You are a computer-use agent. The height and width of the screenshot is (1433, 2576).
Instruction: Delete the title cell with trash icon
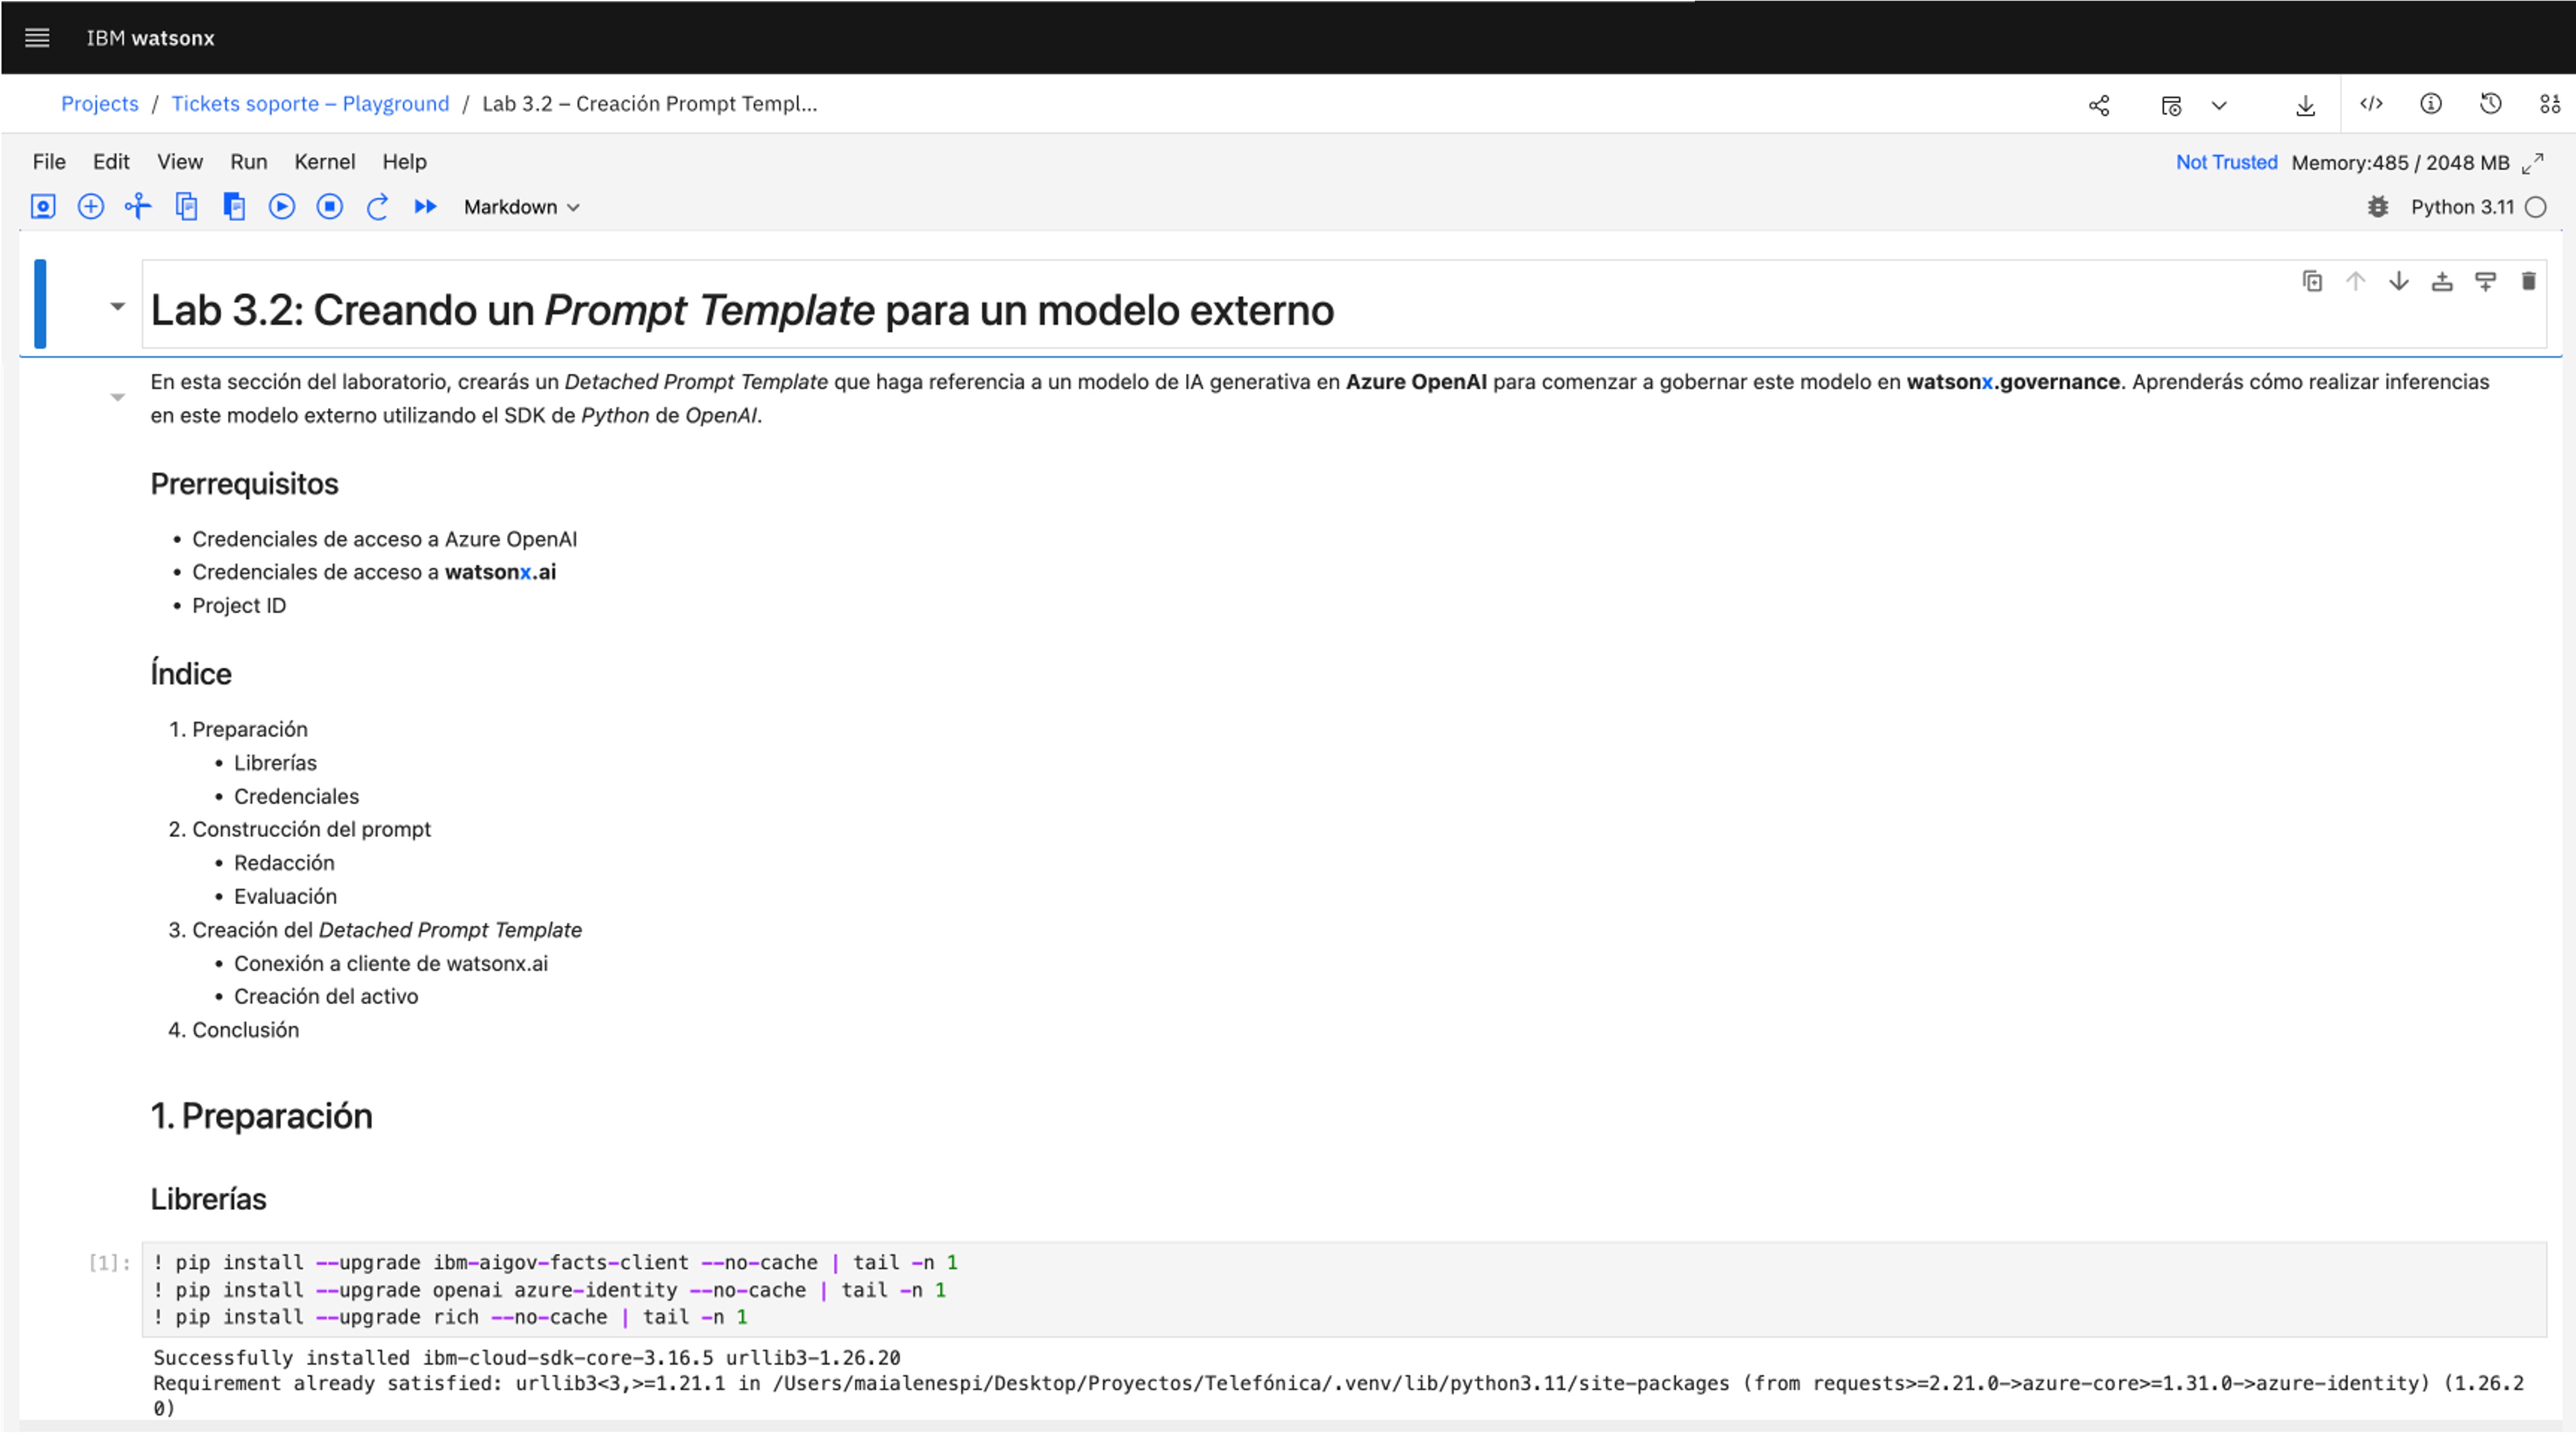click(x=2528, y=282)
